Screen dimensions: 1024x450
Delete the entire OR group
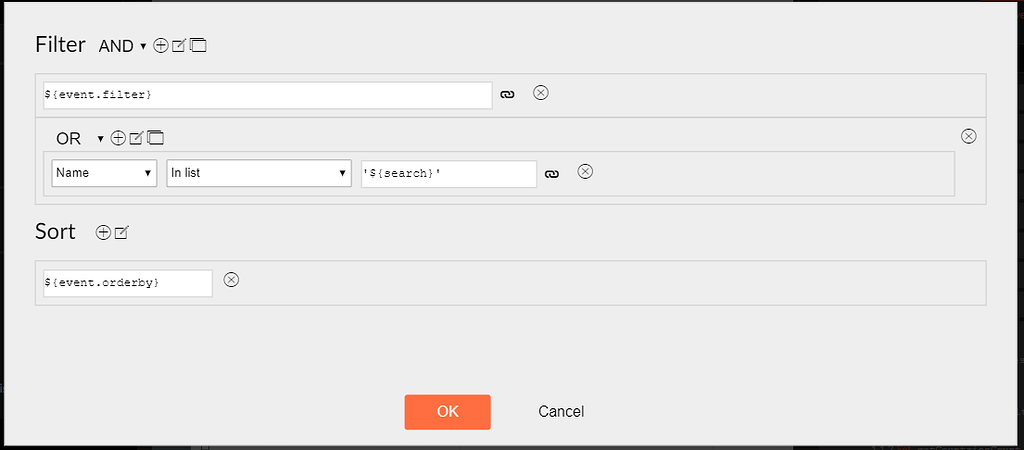(969, 136)
